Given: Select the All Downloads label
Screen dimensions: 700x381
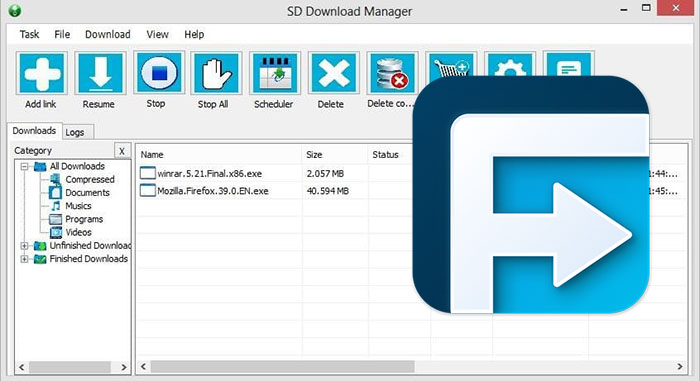Looking at the screenshot, I should (77, 166).
